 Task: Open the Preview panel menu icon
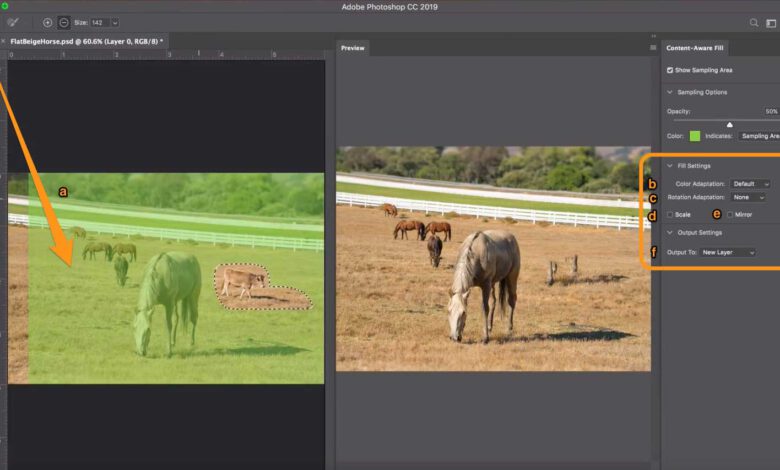pos(653,47)
